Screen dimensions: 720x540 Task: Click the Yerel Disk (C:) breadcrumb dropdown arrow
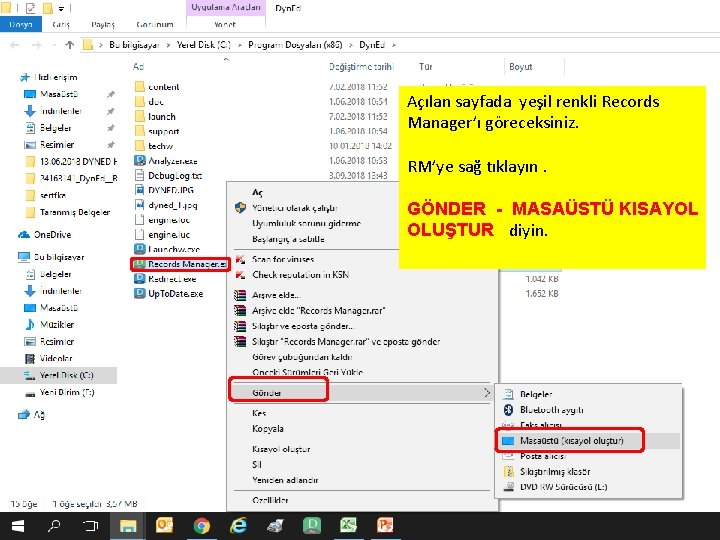[240, 45]
